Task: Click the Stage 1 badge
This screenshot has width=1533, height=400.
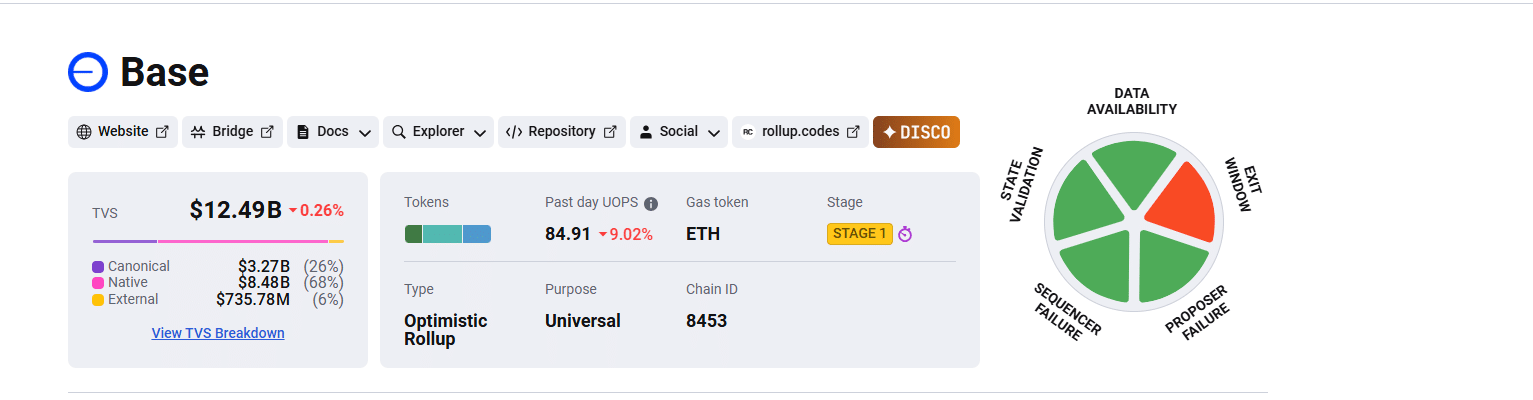Action: [x=859, y=234]
